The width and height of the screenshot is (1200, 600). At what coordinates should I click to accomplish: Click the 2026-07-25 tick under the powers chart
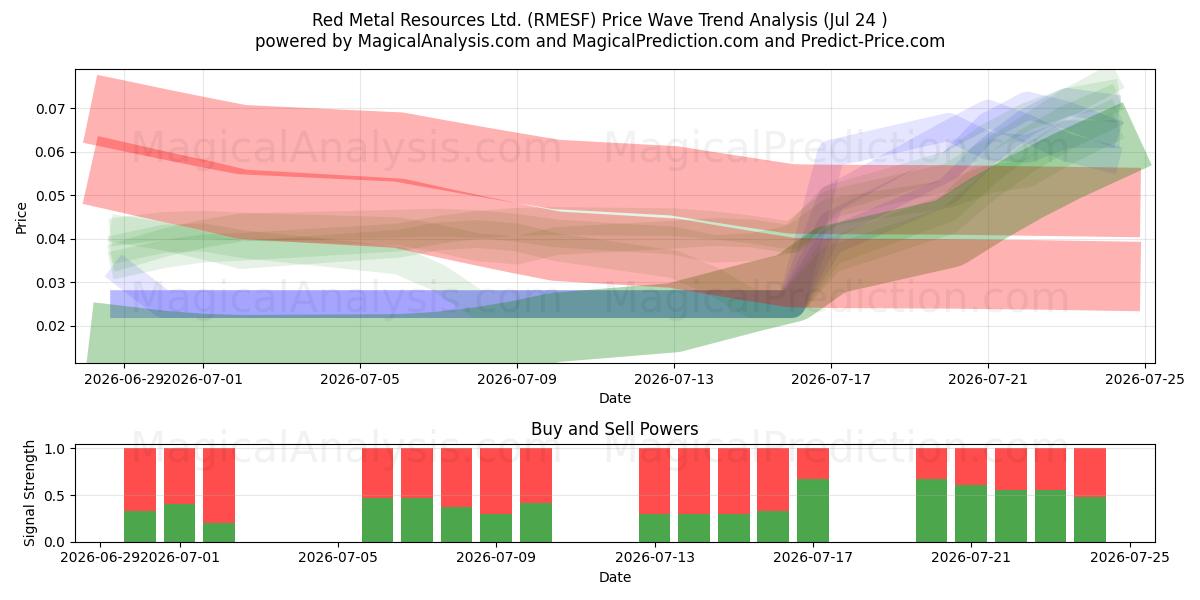(x=1130, y=557)
